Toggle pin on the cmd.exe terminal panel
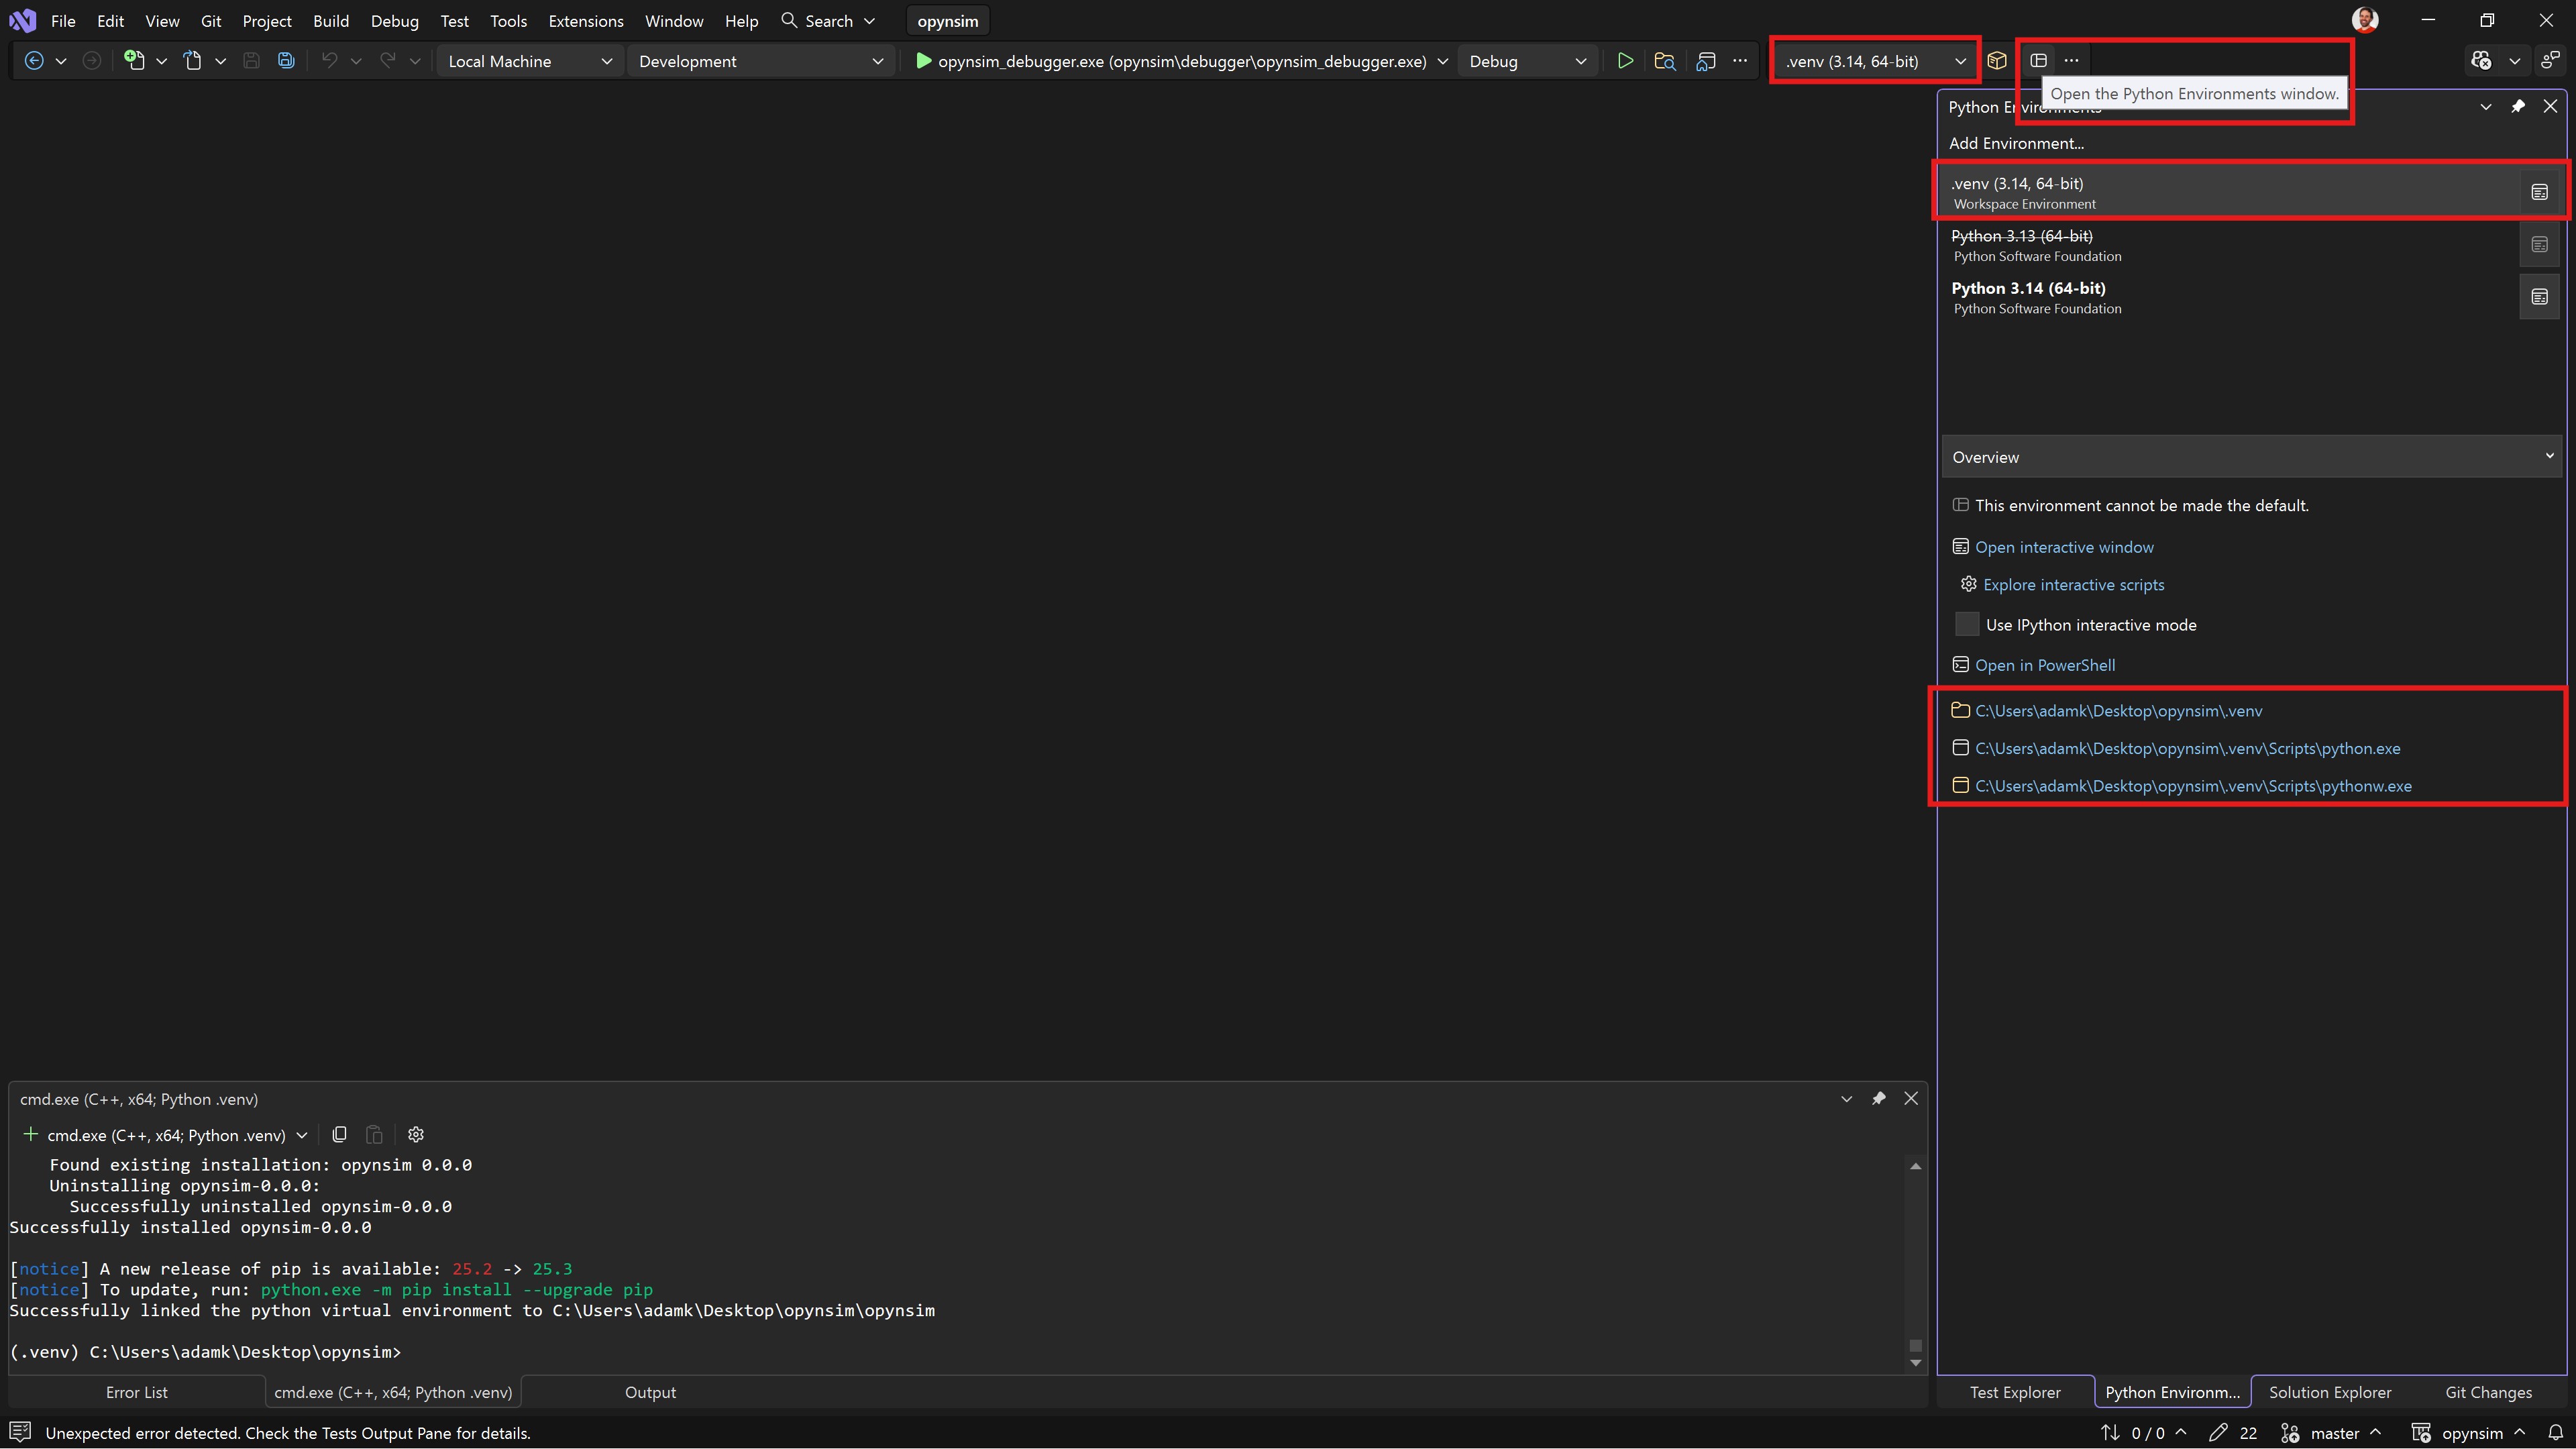The height and width of the screenshot is (1449, 2576). 1878,1098
